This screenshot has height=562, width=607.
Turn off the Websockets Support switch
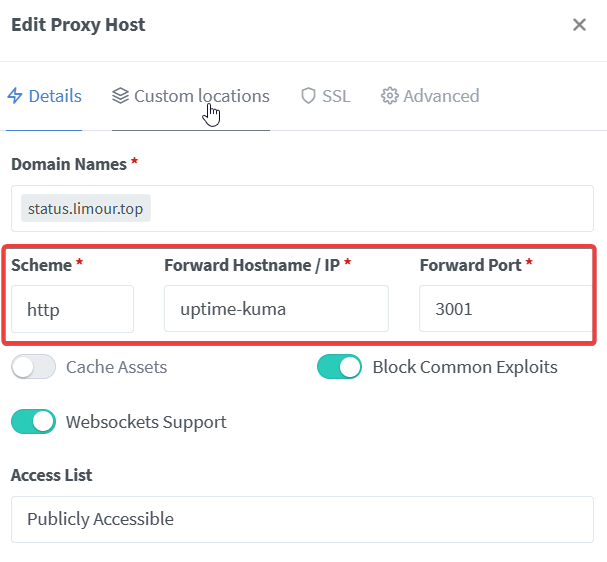(33, 422)
